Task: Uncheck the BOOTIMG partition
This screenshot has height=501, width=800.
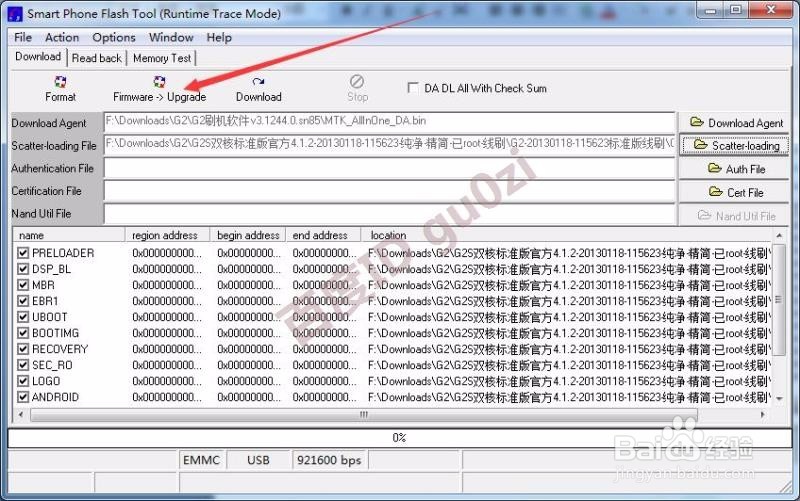Action: pyautogui.click(x=22, y=333)
